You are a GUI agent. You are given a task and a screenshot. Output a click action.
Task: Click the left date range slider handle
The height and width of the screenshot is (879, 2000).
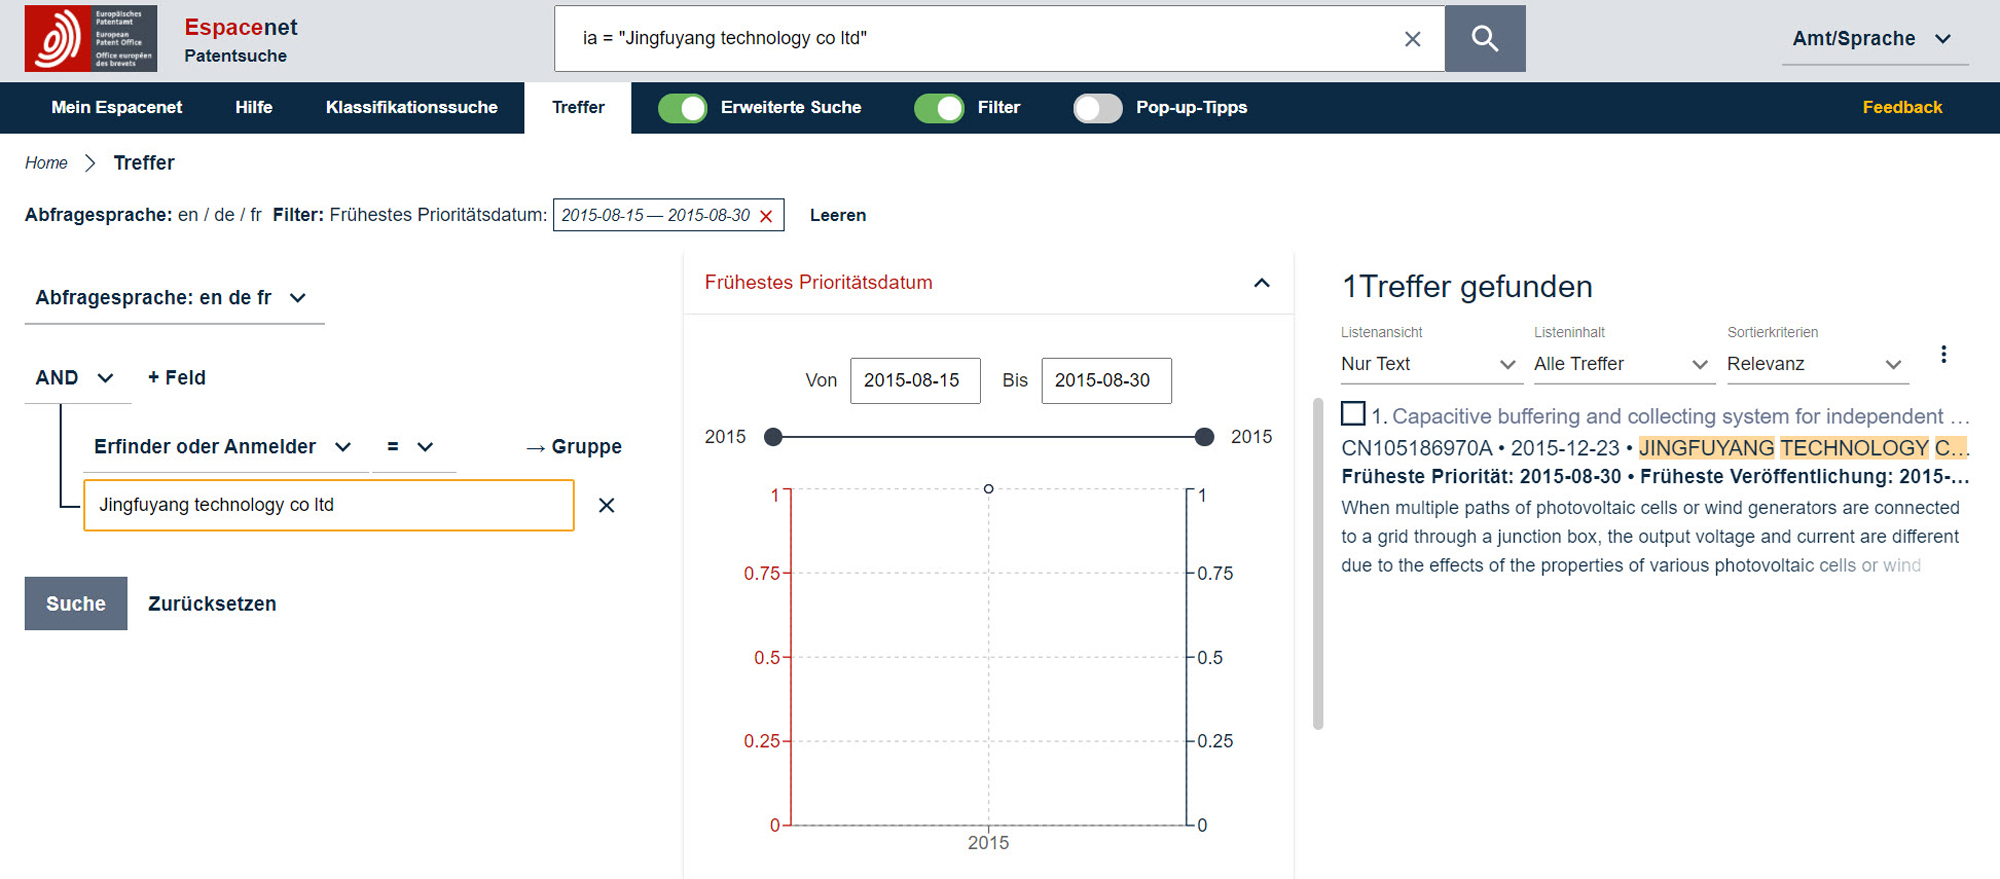point(773,437)
